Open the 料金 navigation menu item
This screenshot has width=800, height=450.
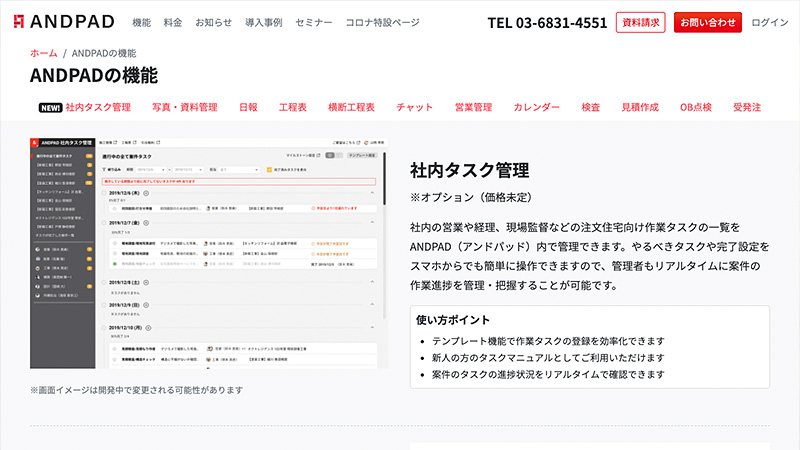173,22
